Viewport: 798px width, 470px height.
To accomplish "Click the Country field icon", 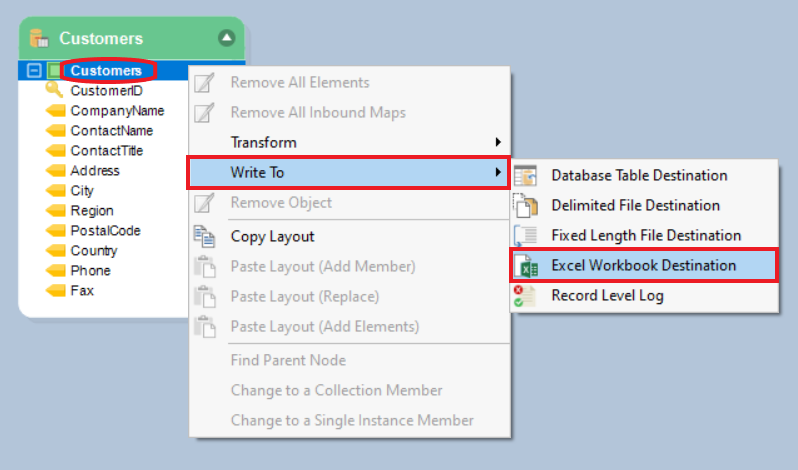I will 55,251.
